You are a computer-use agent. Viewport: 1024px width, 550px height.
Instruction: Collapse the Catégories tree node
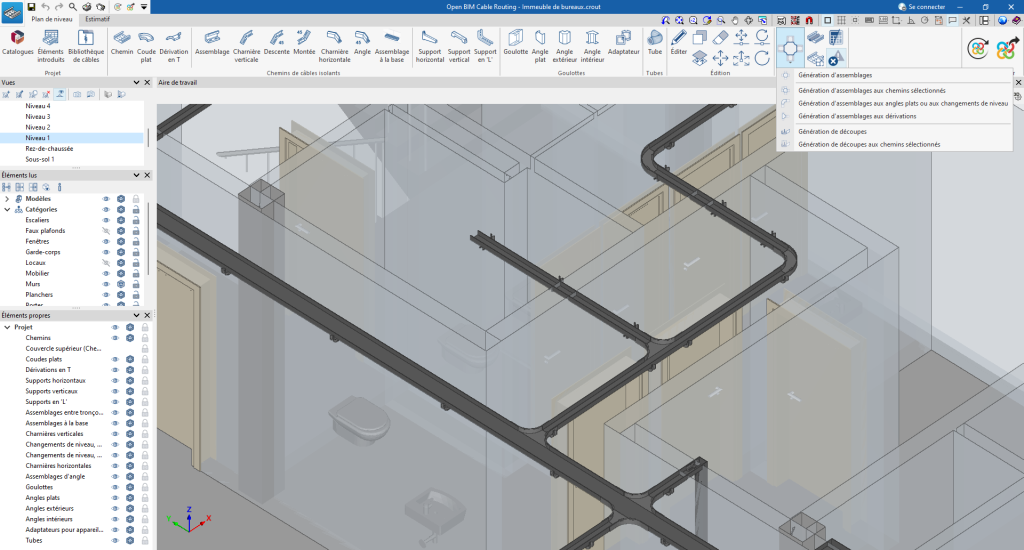pos(7,210)
